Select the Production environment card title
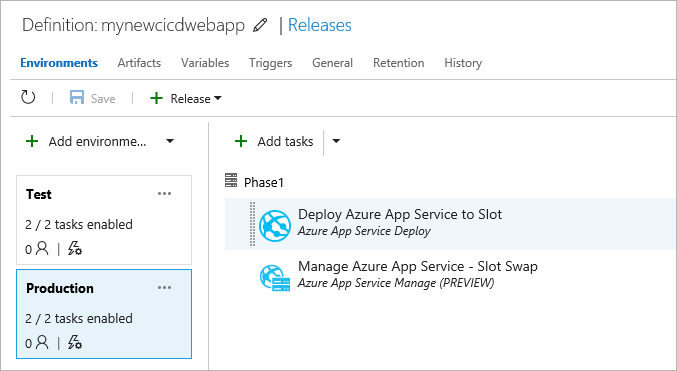 pos(60,289)
